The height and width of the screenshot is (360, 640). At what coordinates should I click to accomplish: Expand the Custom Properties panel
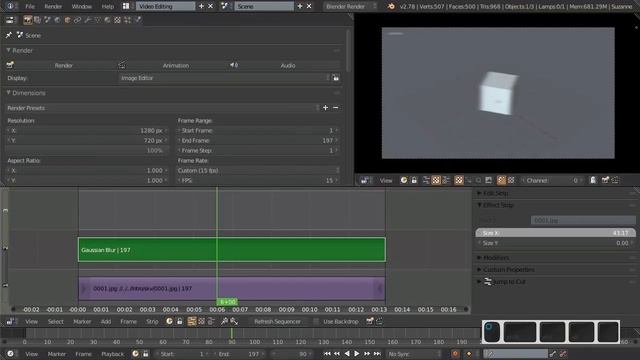[480, 269]
